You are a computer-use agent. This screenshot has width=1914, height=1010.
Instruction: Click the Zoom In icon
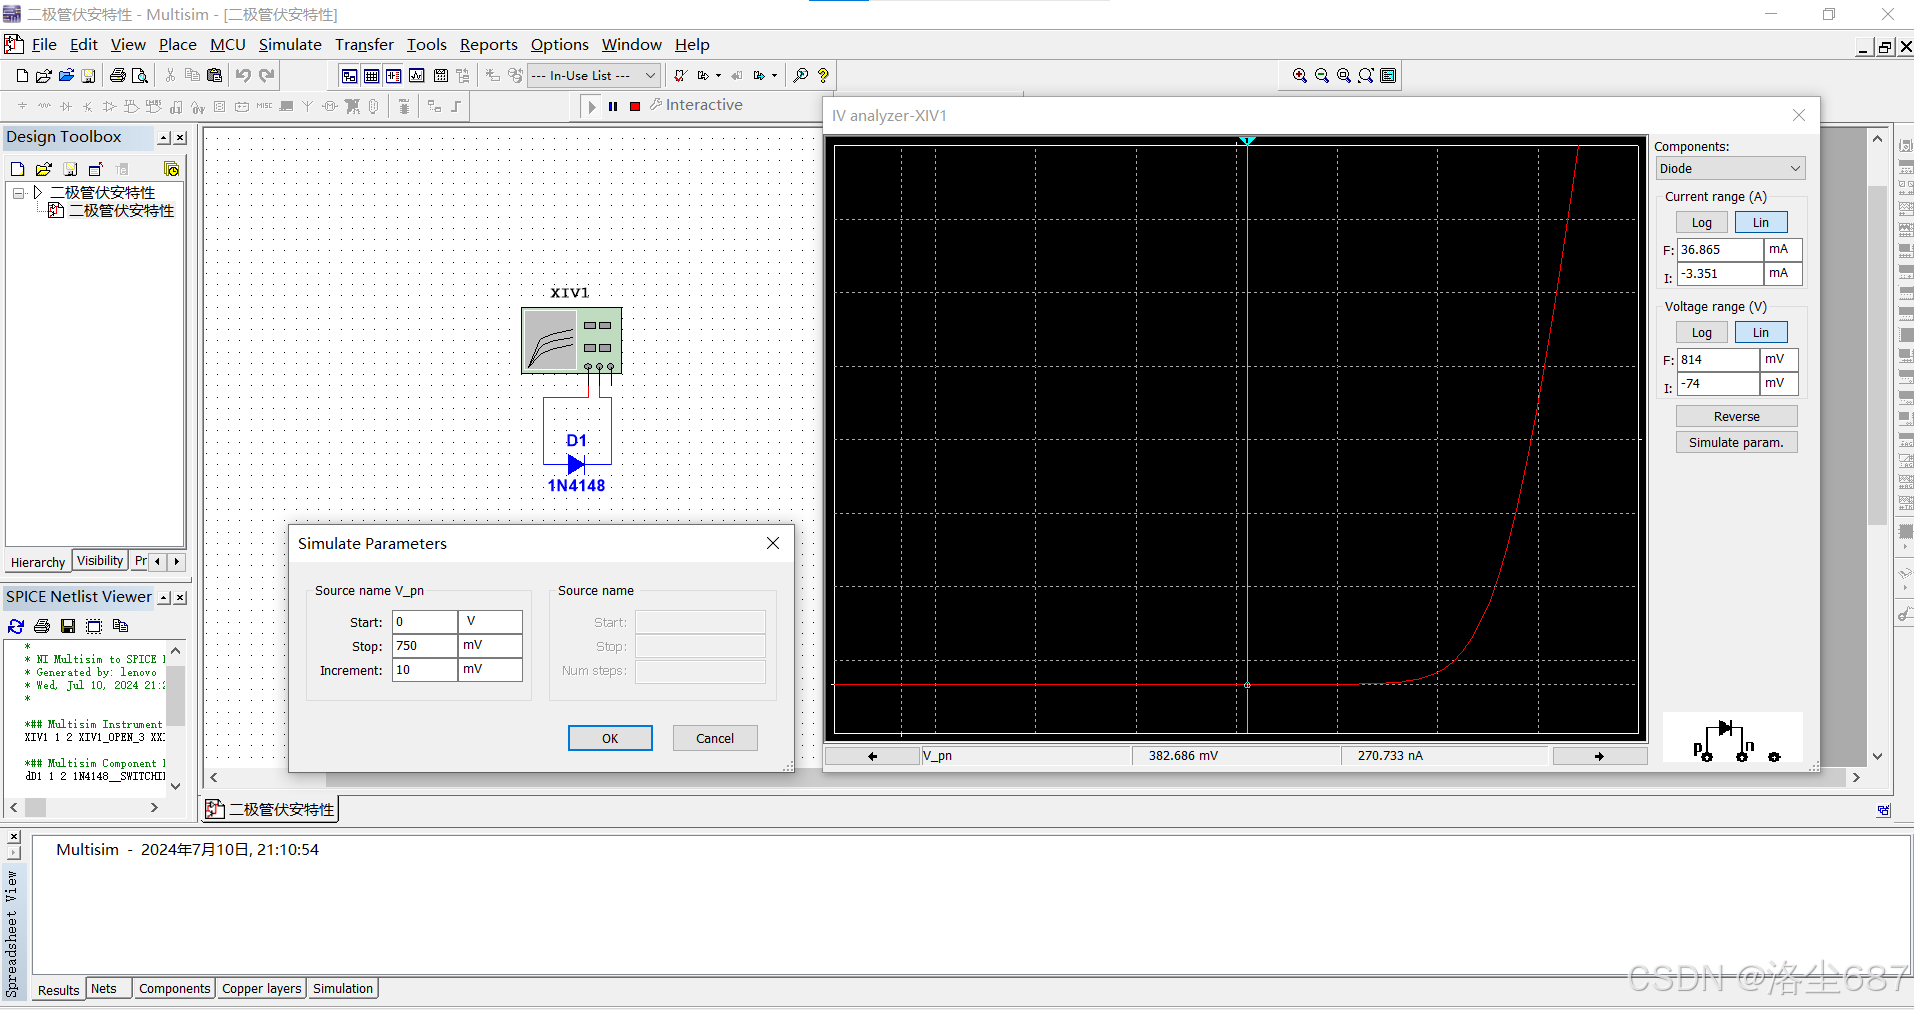click(x=1300, y=75)
